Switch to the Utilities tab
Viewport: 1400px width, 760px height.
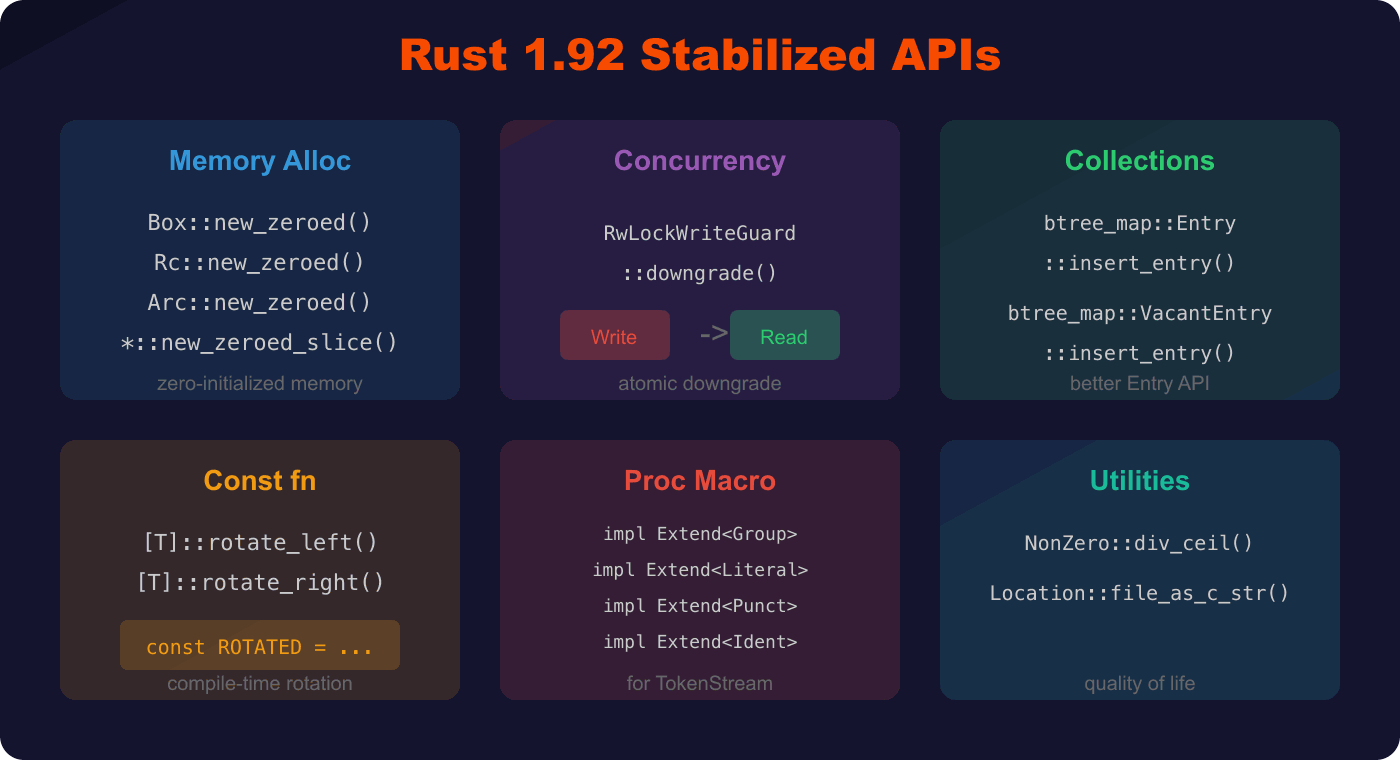[1140, 480]
